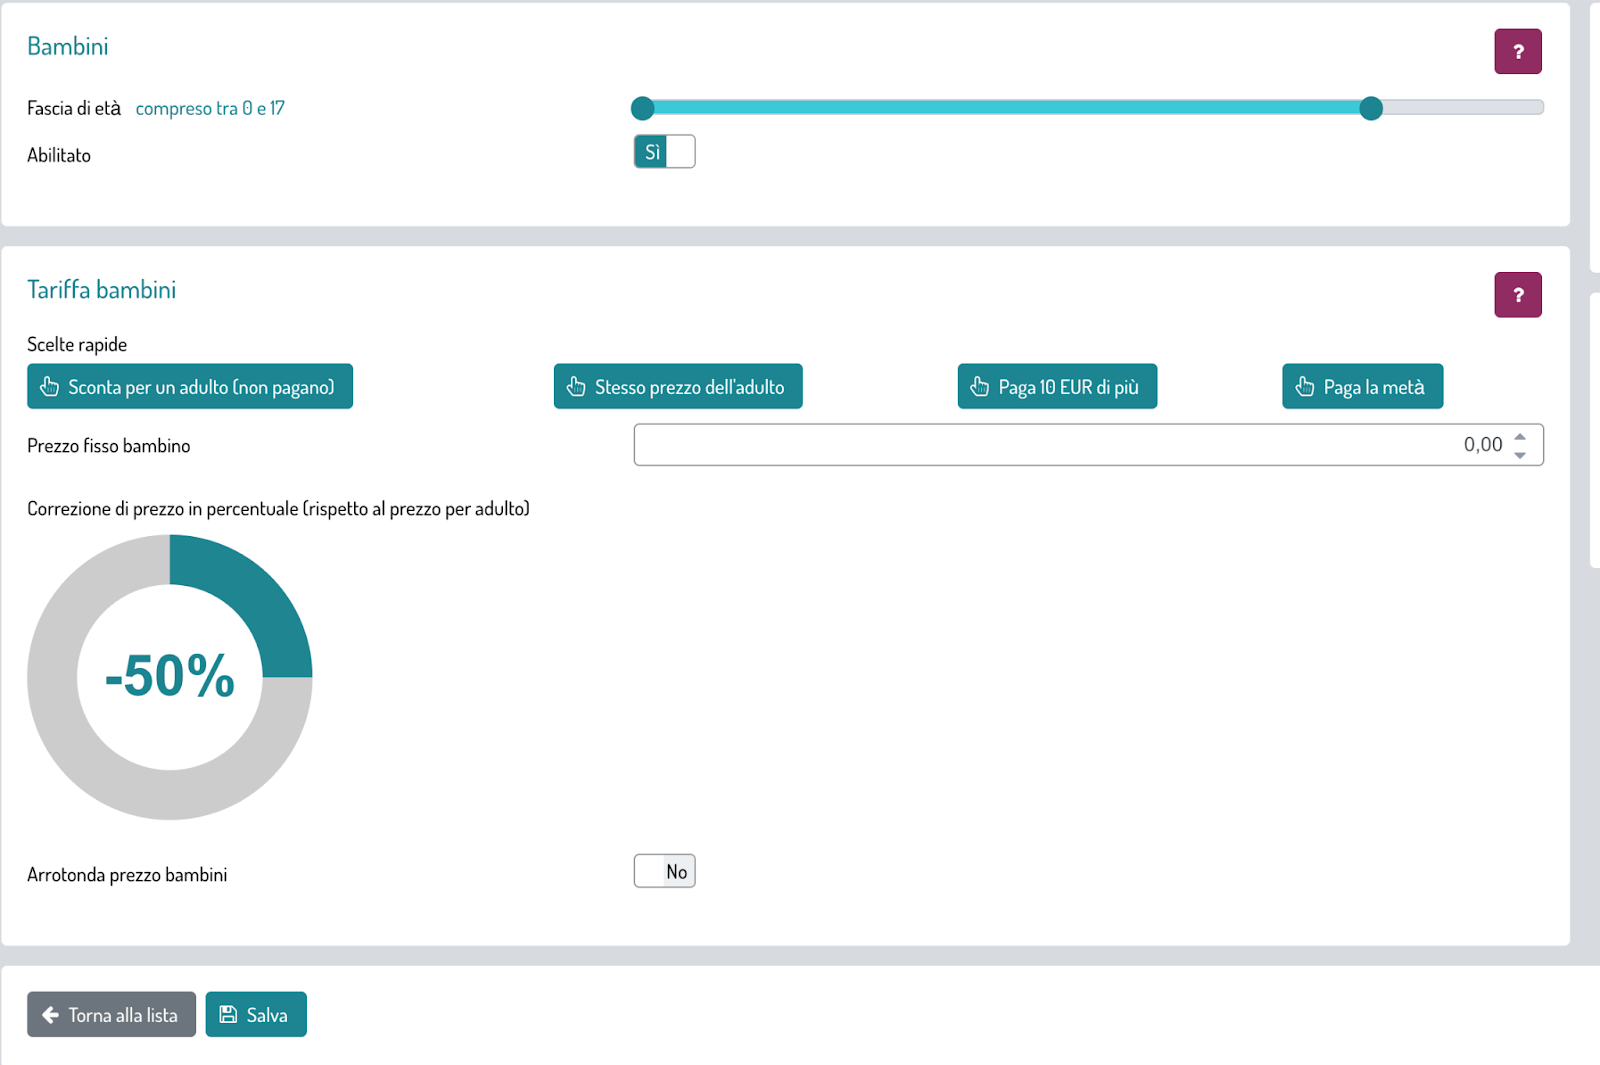Image resolution: width=1600 pixels, height=1065 pixels.
Task: Apply Sconta per un adulto quick choice
Action: pos(190,386)
